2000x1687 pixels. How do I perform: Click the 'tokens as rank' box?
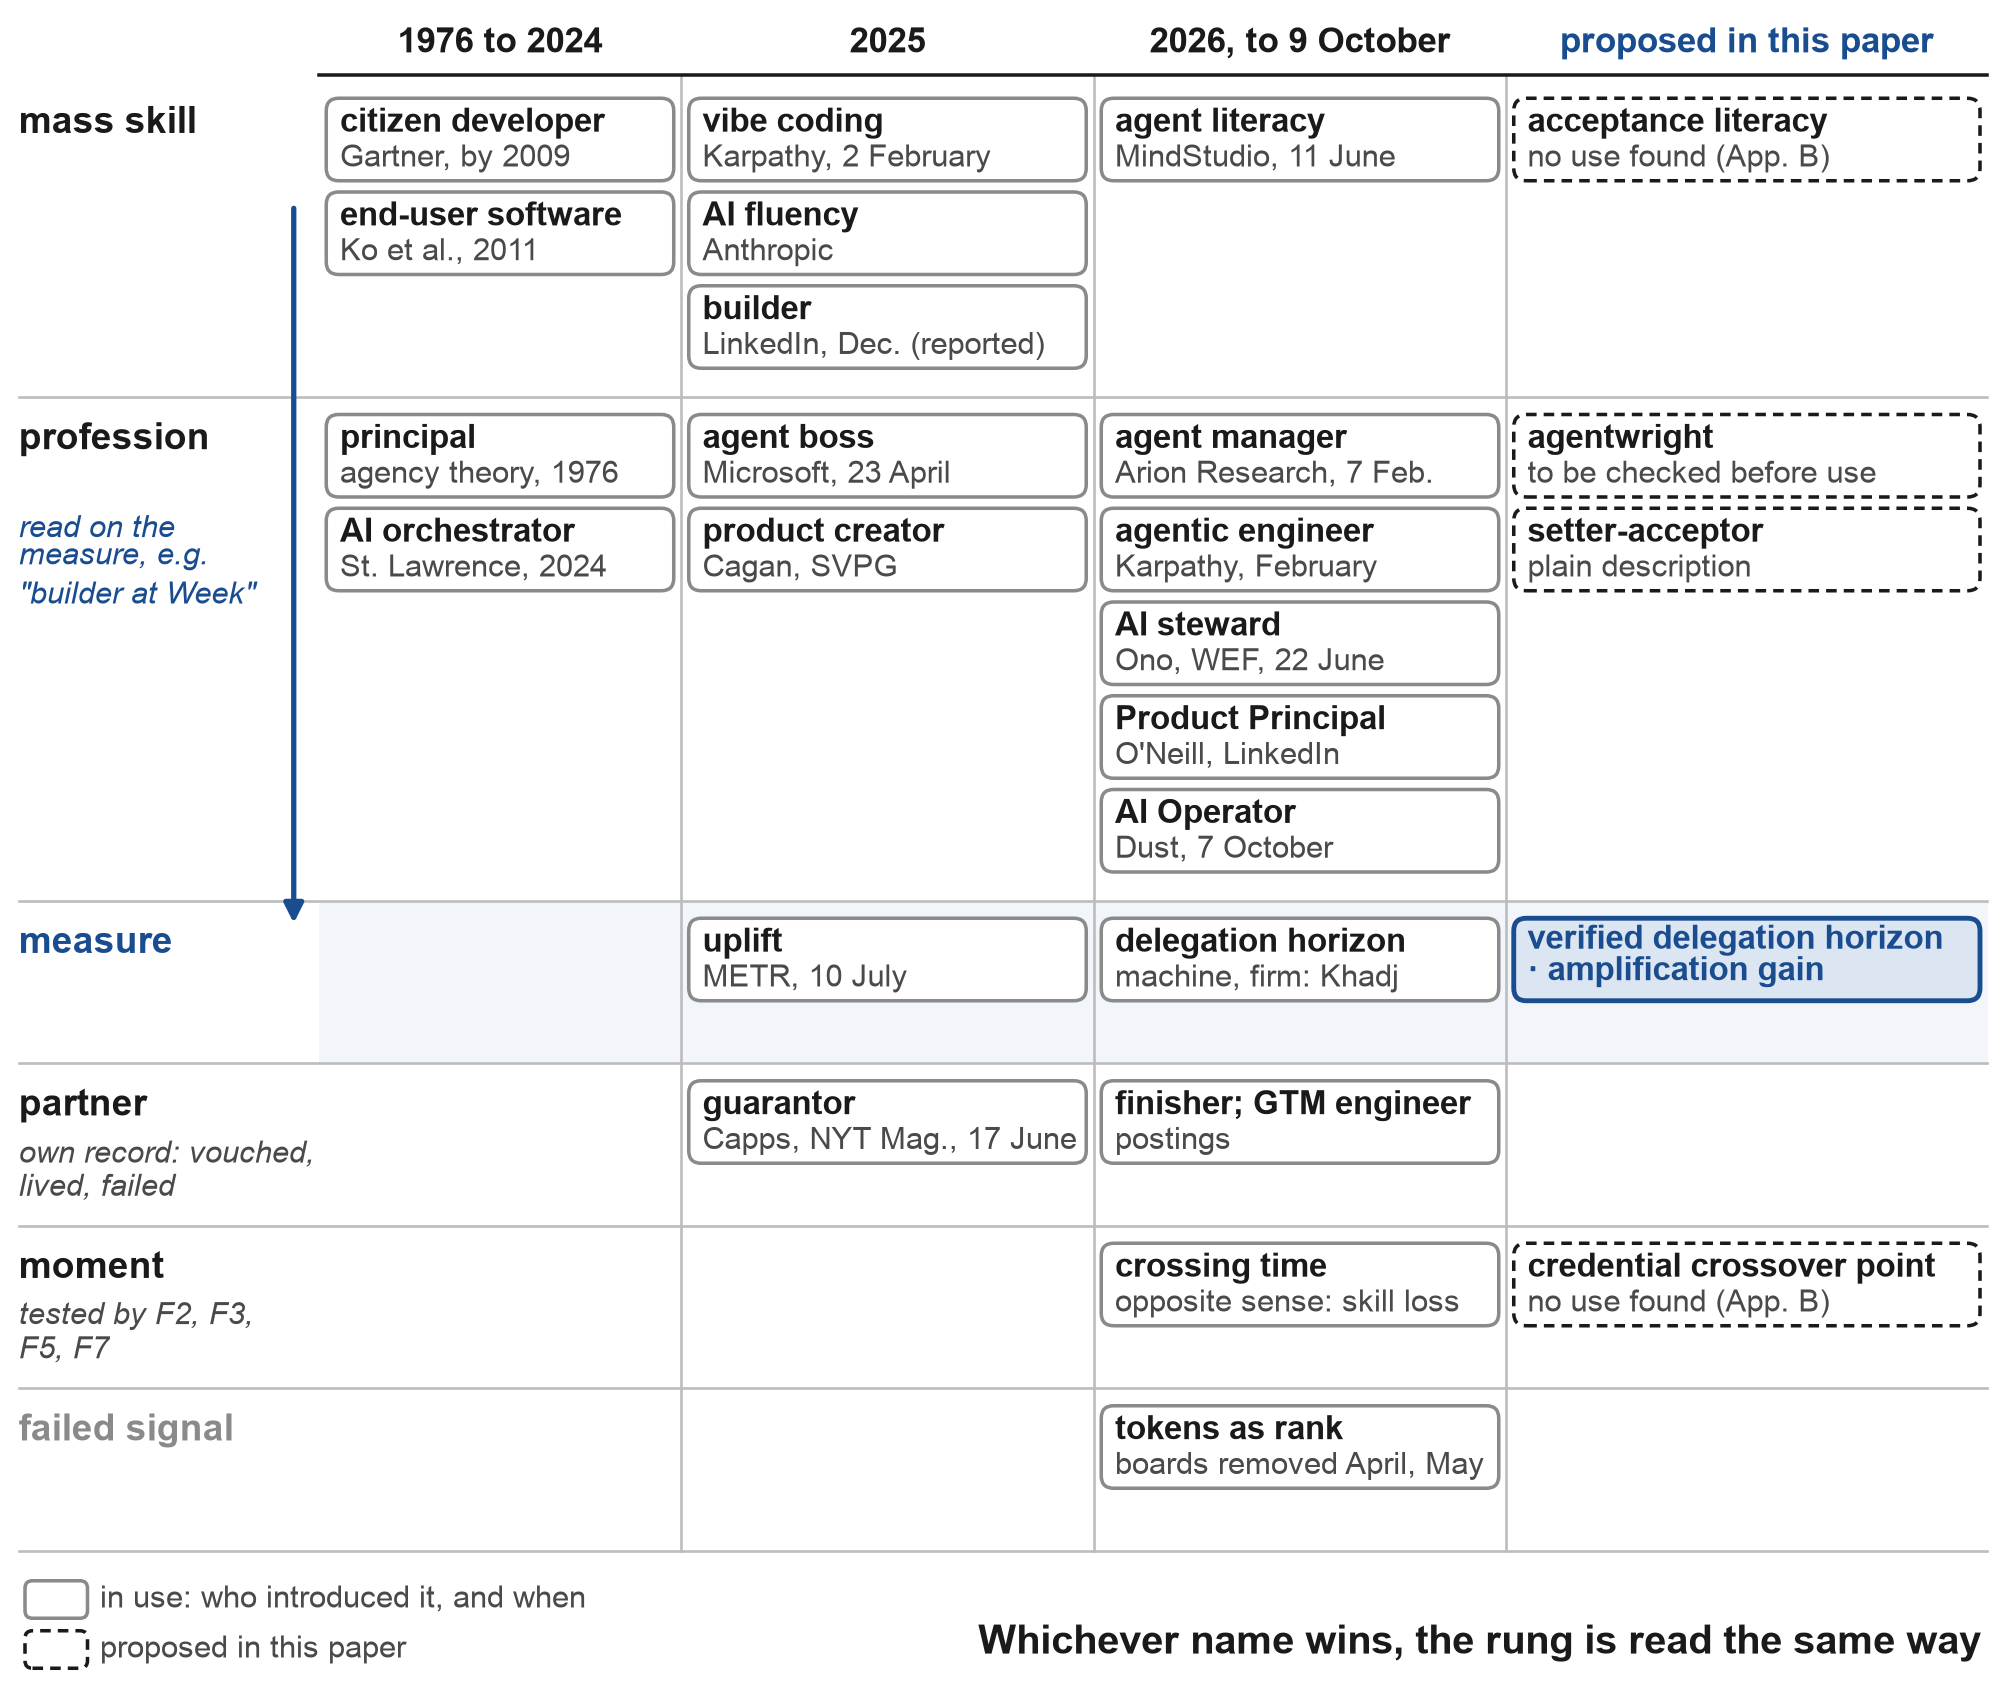[1299, 1446]
